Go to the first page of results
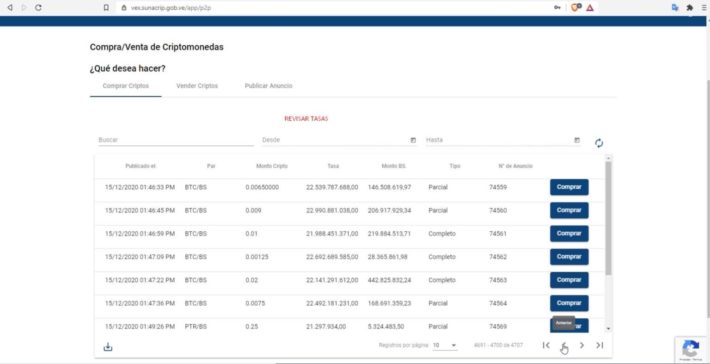 click(546, 345)
